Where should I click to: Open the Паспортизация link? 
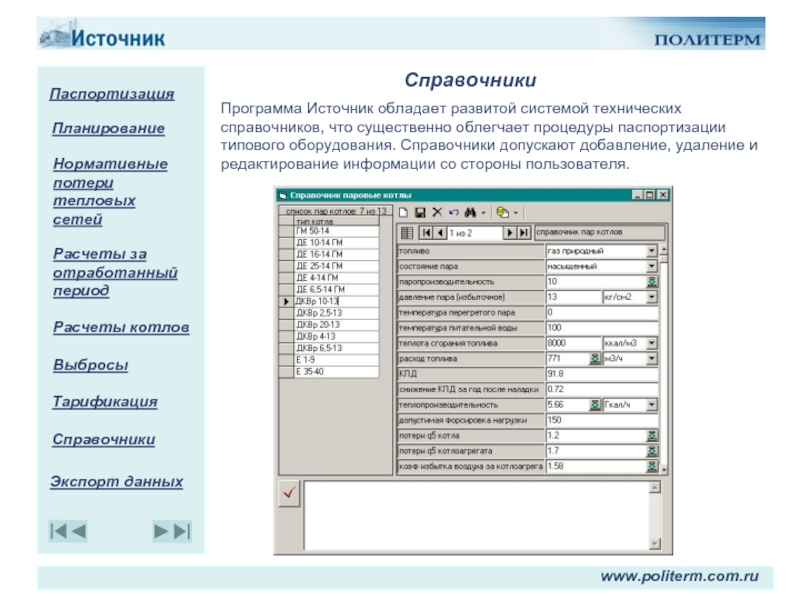112,94
